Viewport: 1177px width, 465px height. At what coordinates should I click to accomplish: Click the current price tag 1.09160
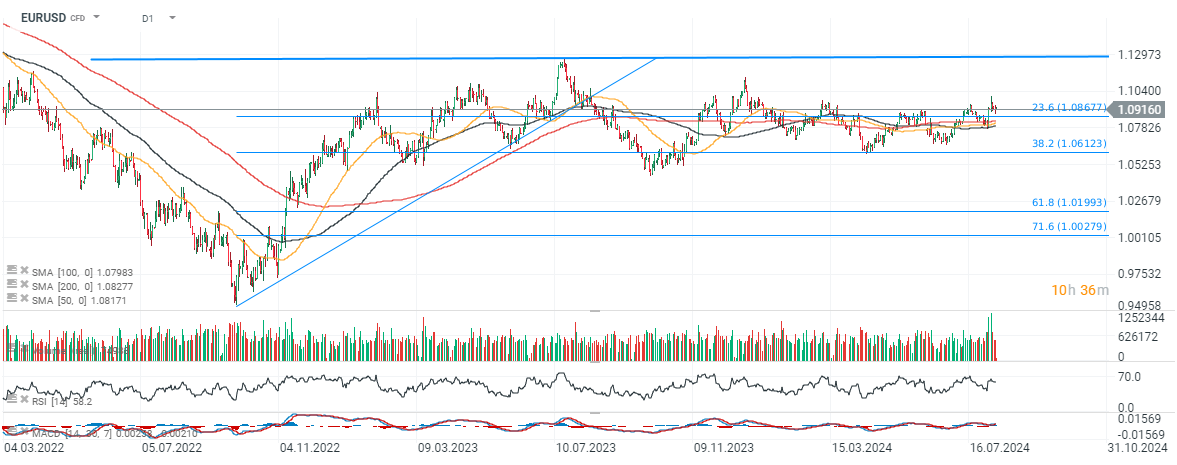(x=1140, y=108)
